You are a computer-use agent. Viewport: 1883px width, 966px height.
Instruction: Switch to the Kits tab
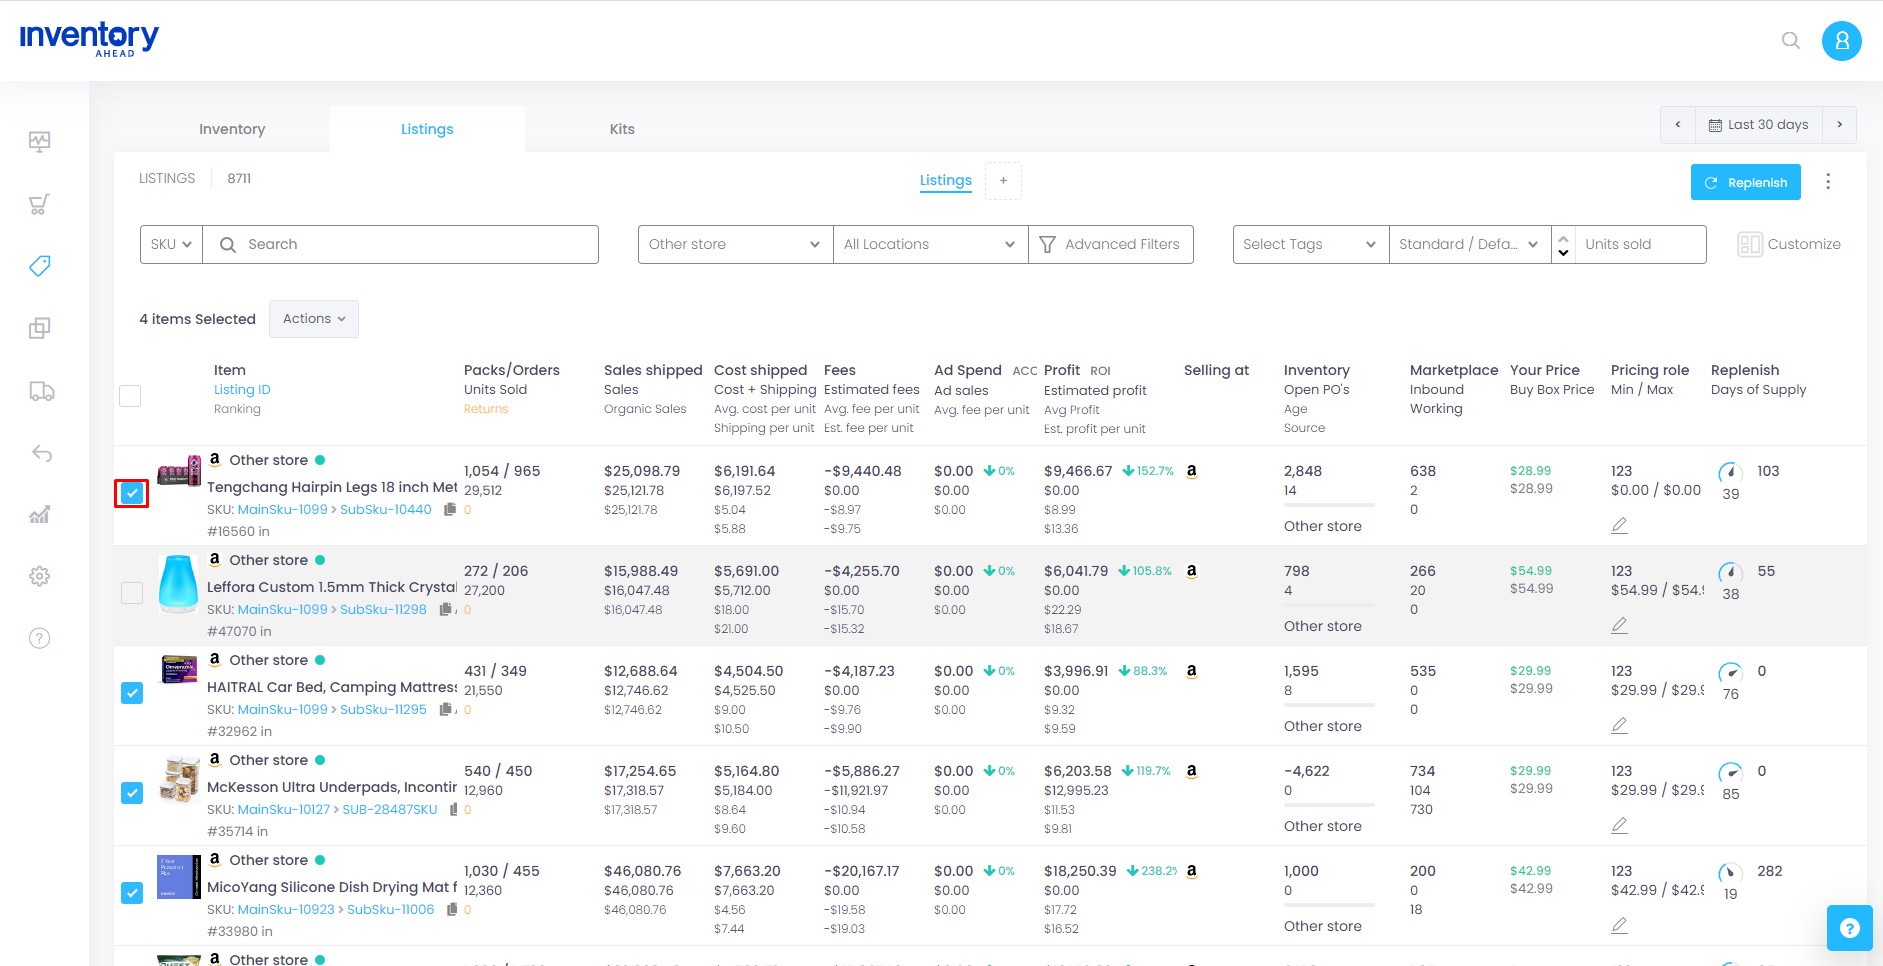622,129
